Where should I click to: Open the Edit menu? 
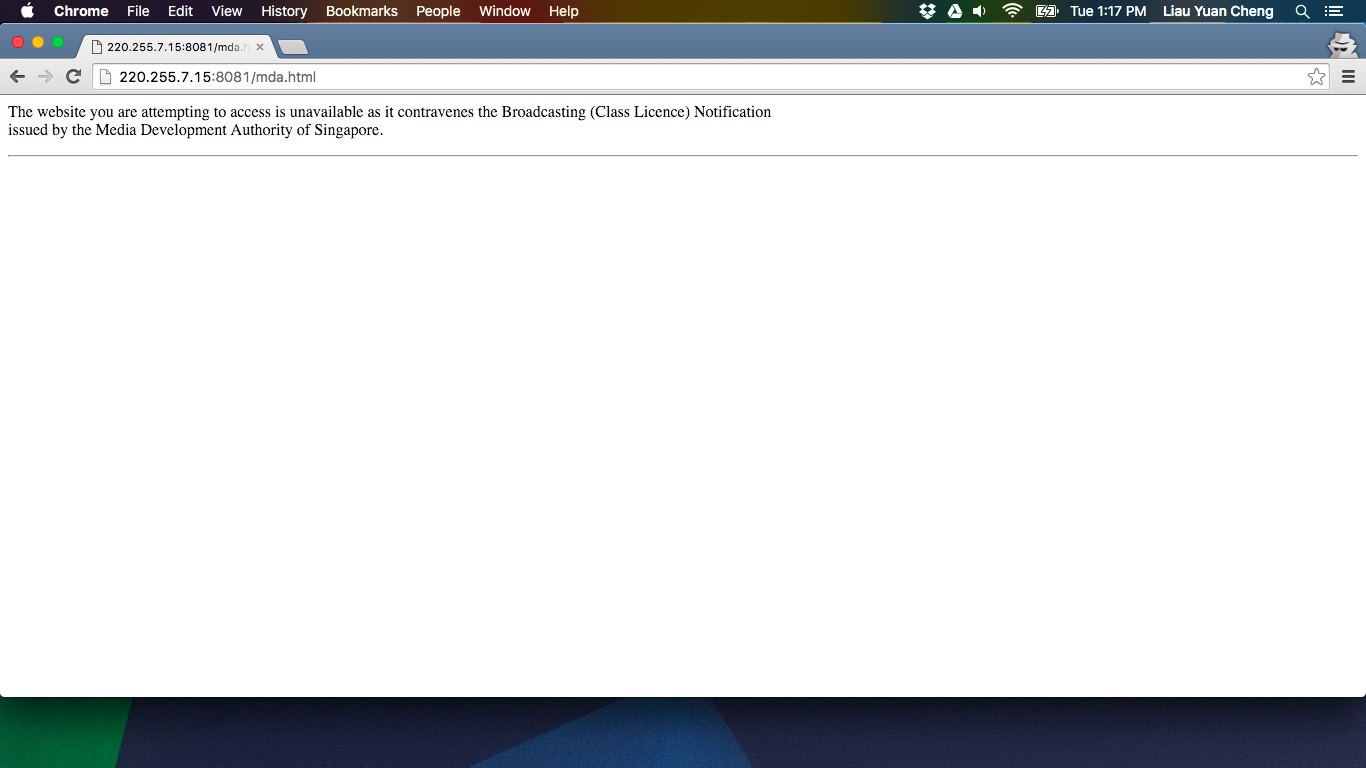pyautogui.click(x=180, y=11)
